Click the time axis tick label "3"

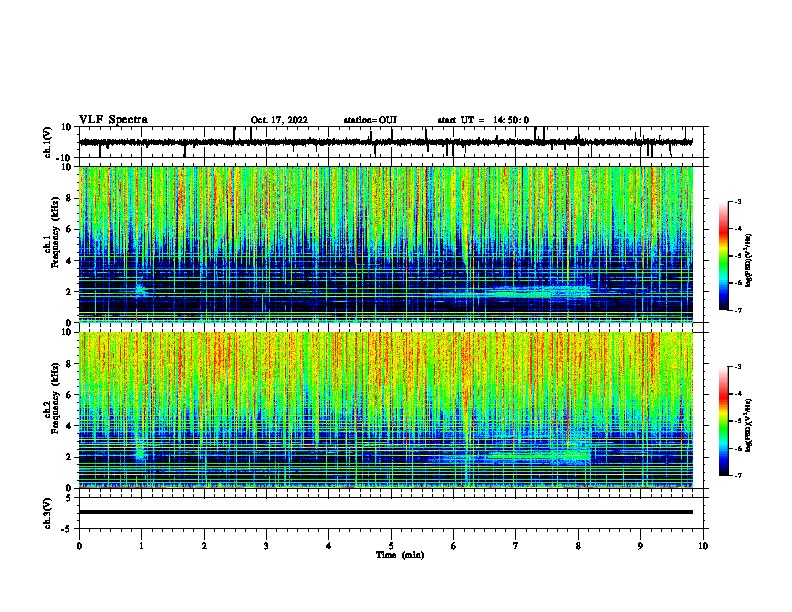tap(266, 546)
